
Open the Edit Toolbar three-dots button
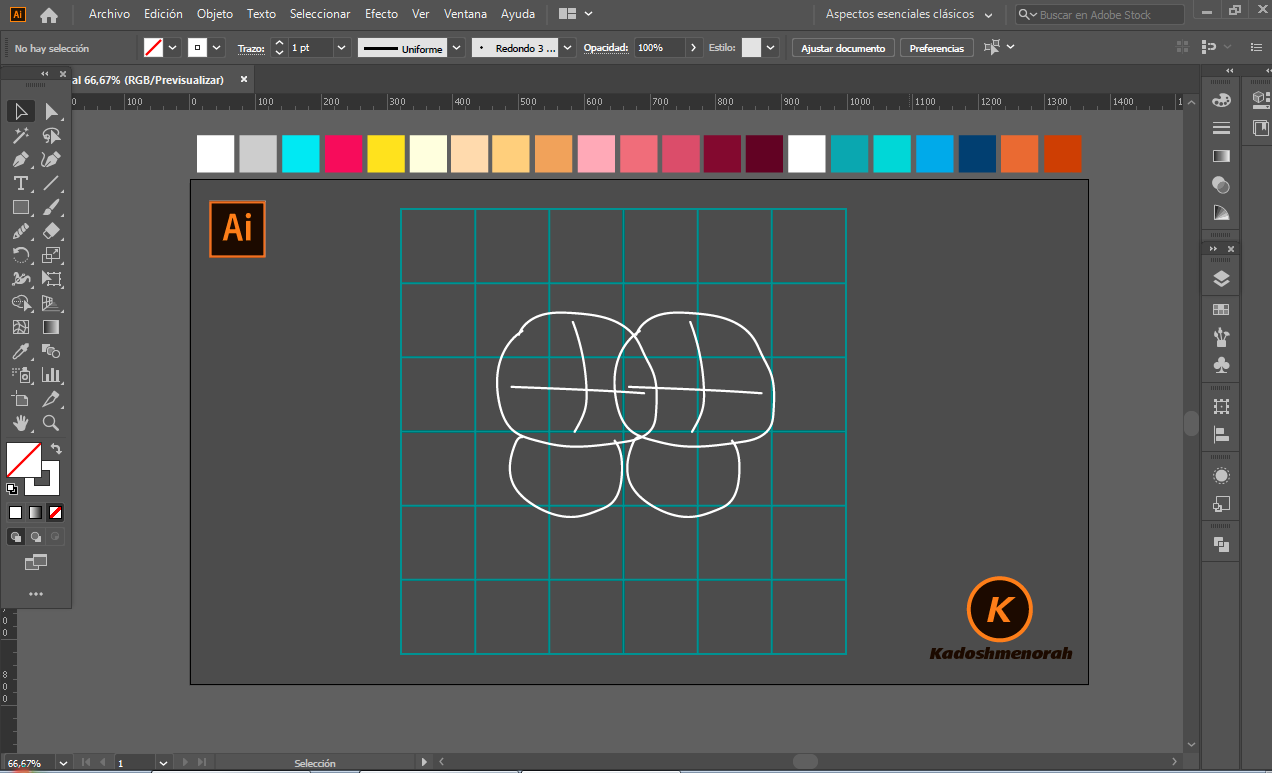36,594
